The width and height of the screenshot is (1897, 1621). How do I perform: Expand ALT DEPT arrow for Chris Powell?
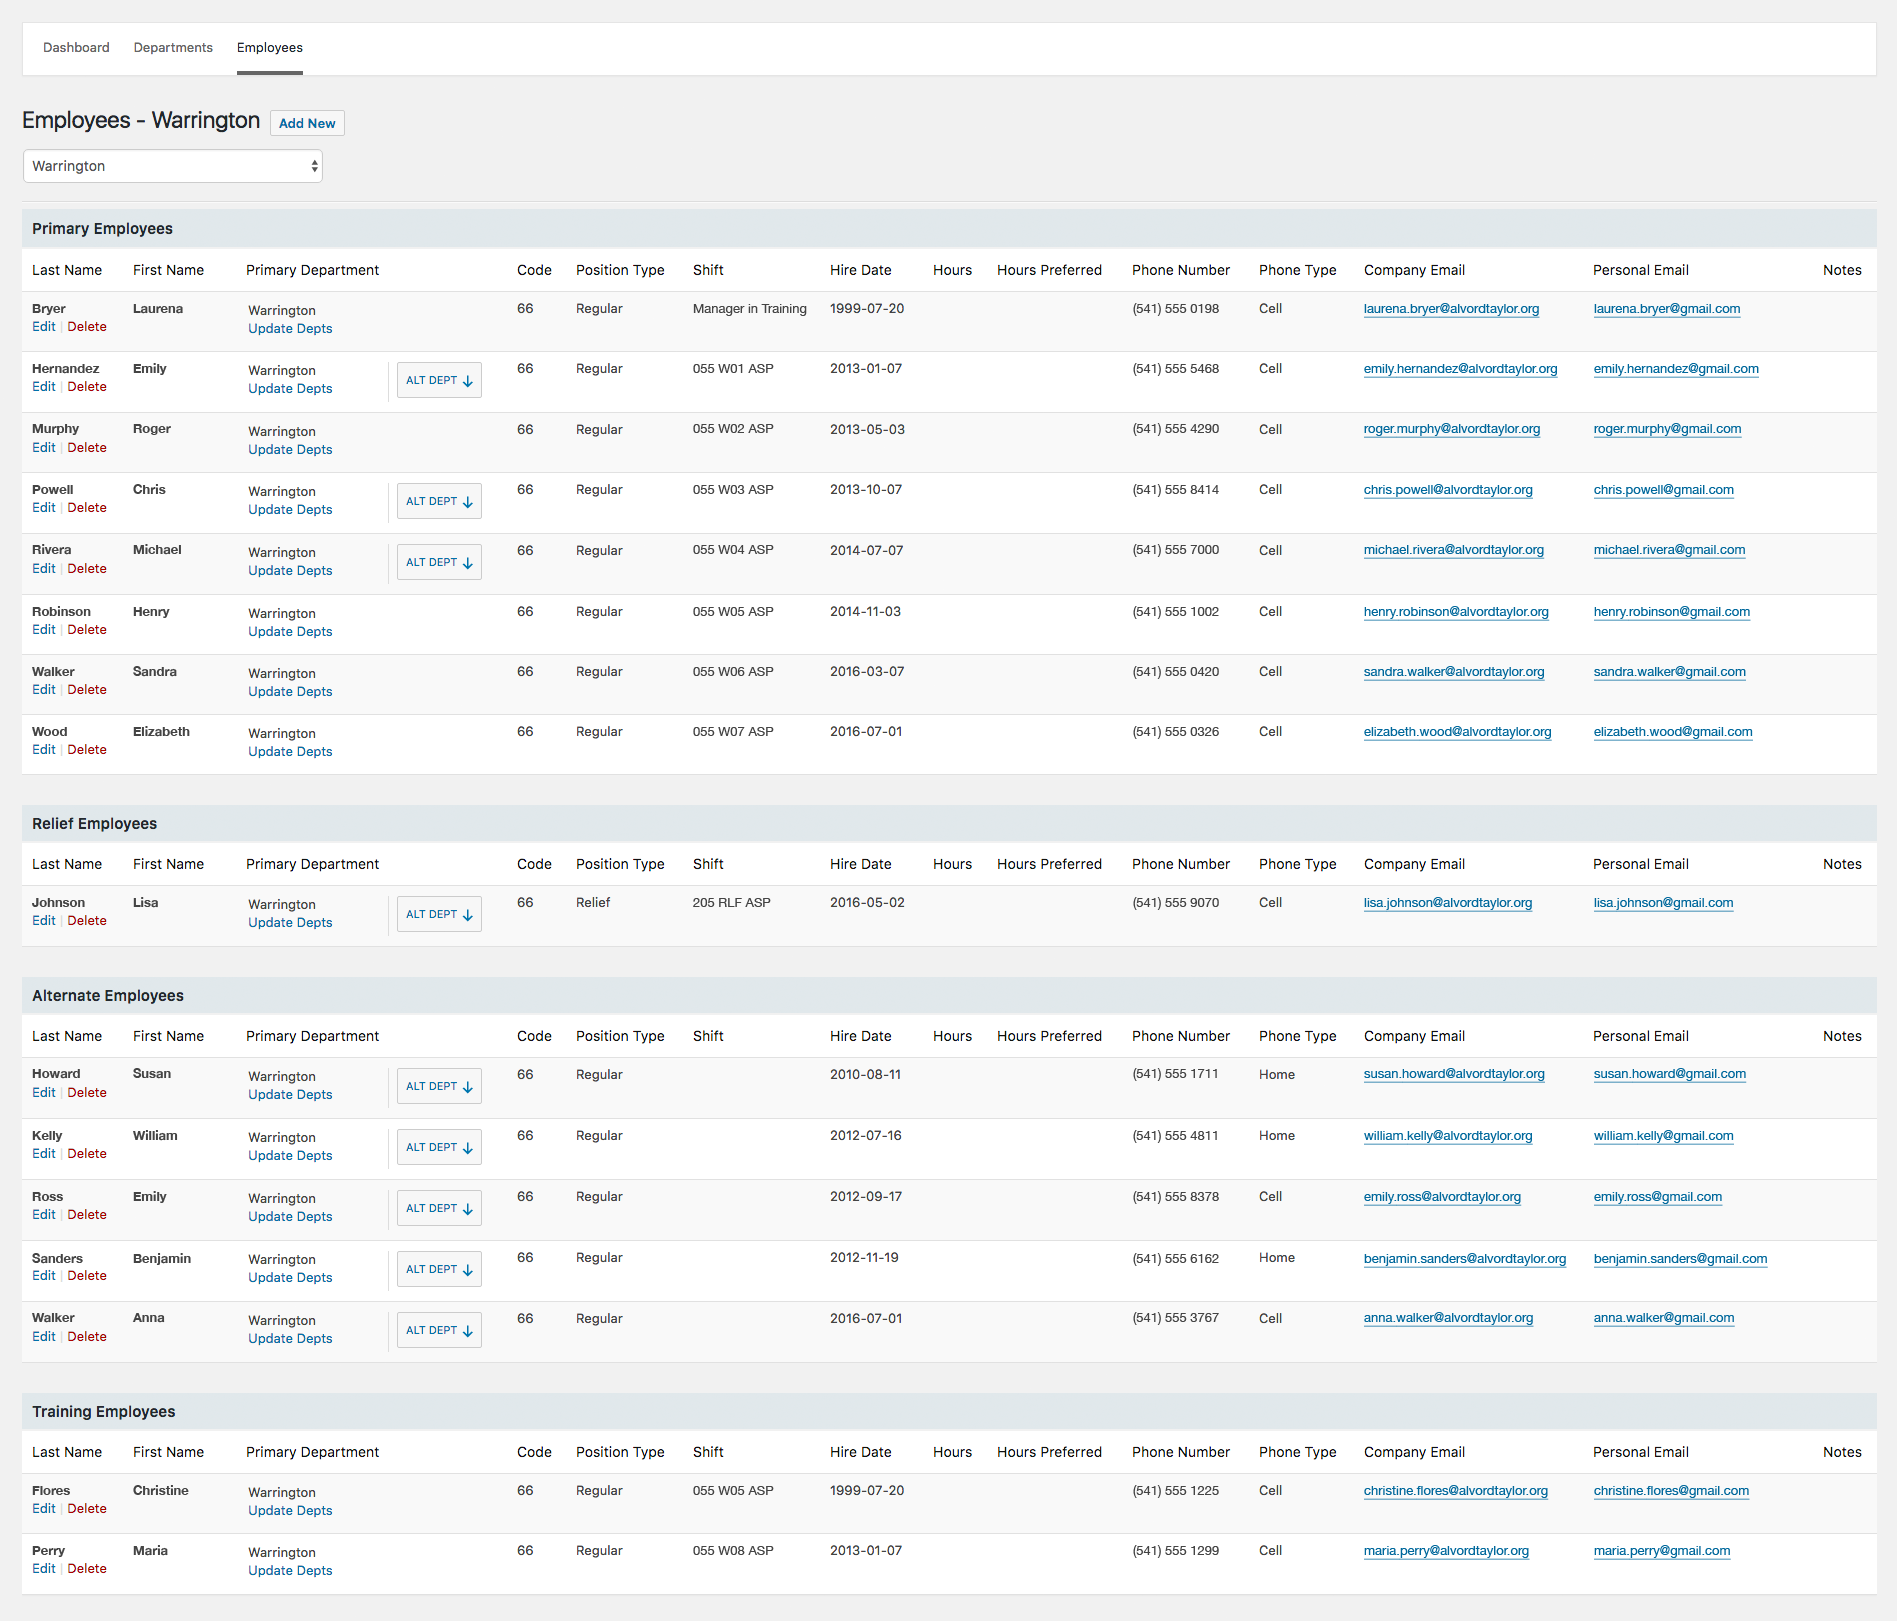[x=439, y=502]
